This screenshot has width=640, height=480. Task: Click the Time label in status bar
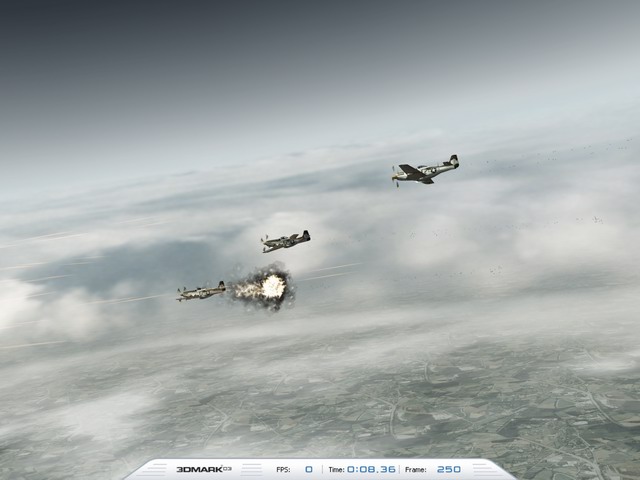(336, 469)
